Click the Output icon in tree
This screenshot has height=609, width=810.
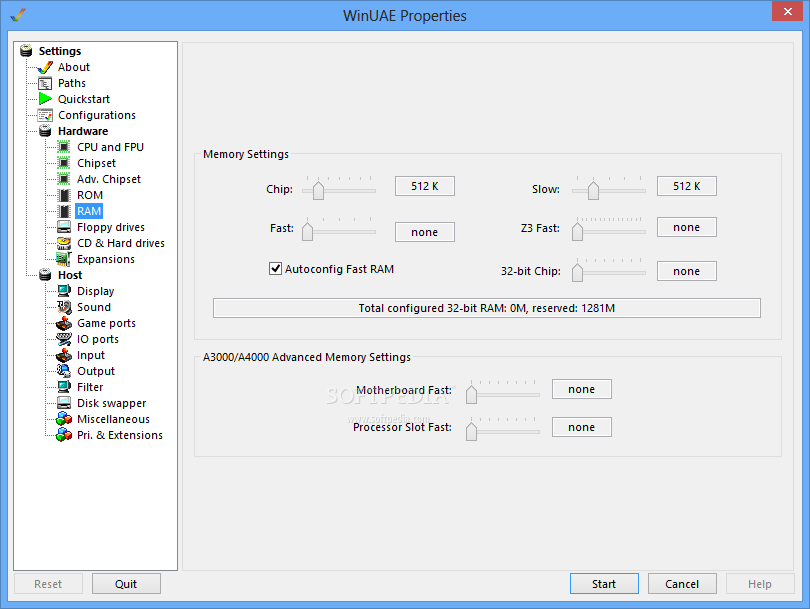[x=64, y=371]
